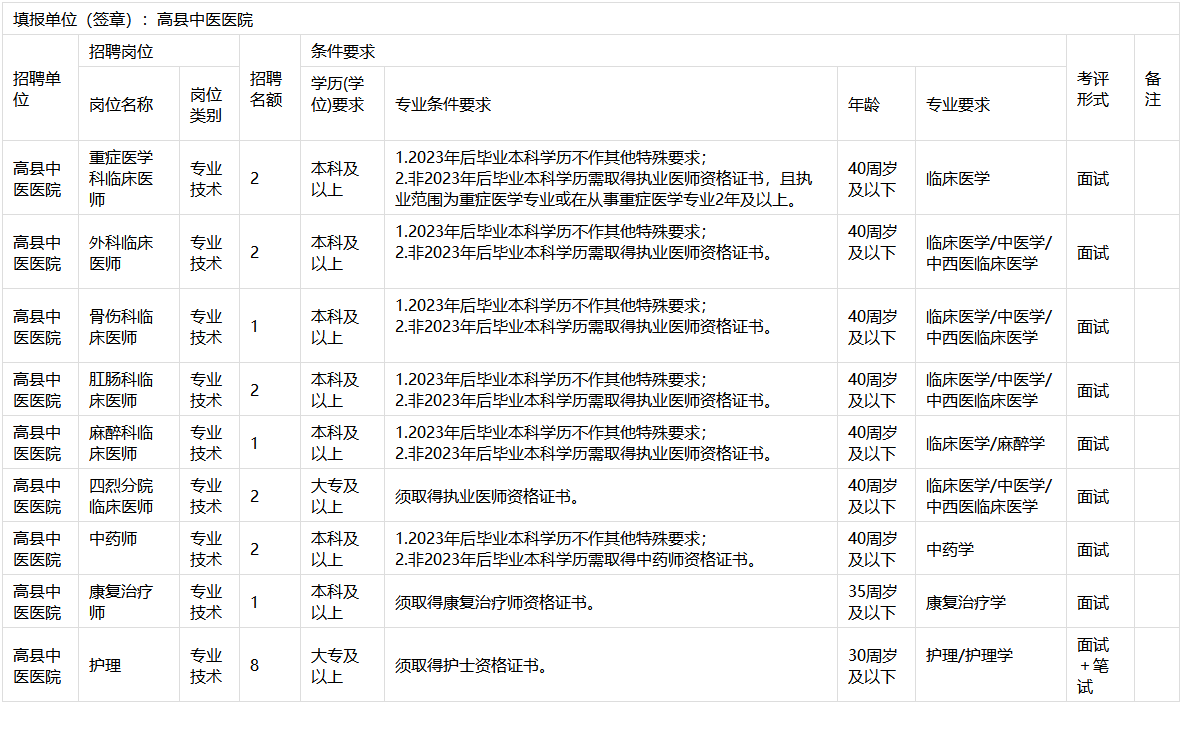Click the 四烈分院临床医师 position cell

point(122,496)
